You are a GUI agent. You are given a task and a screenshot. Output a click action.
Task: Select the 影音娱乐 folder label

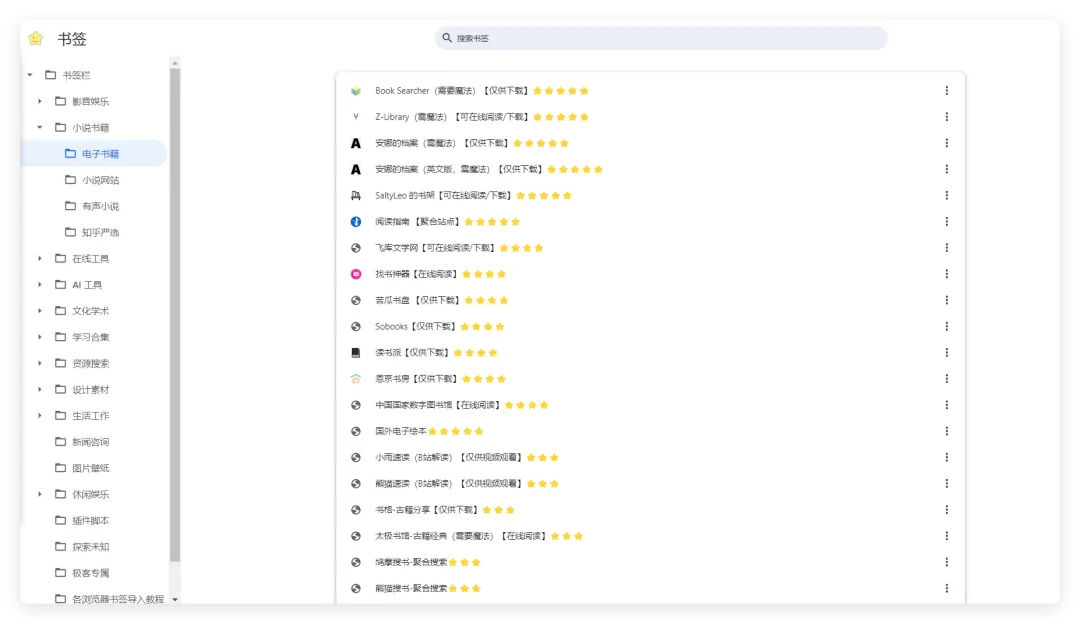pos(90,101)
